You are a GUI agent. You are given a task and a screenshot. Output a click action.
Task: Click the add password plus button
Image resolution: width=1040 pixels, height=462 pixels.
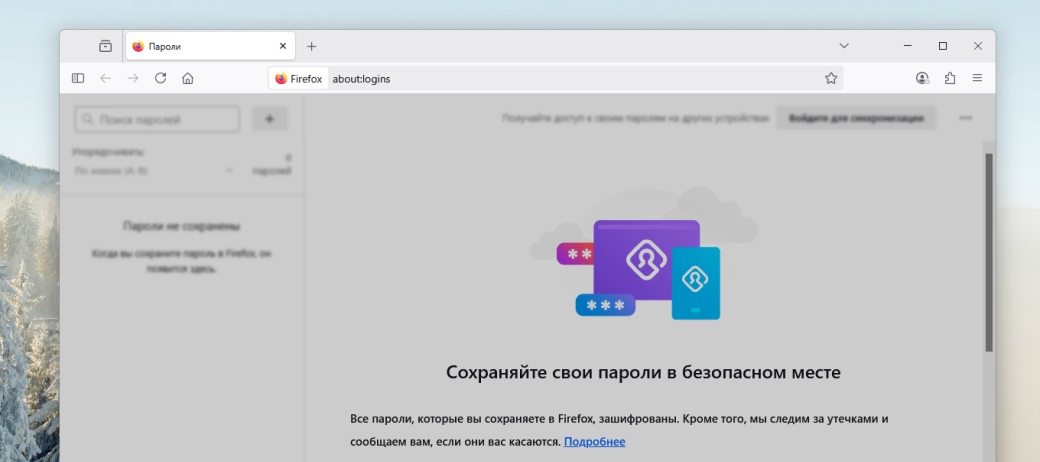[x=269, y=119]
